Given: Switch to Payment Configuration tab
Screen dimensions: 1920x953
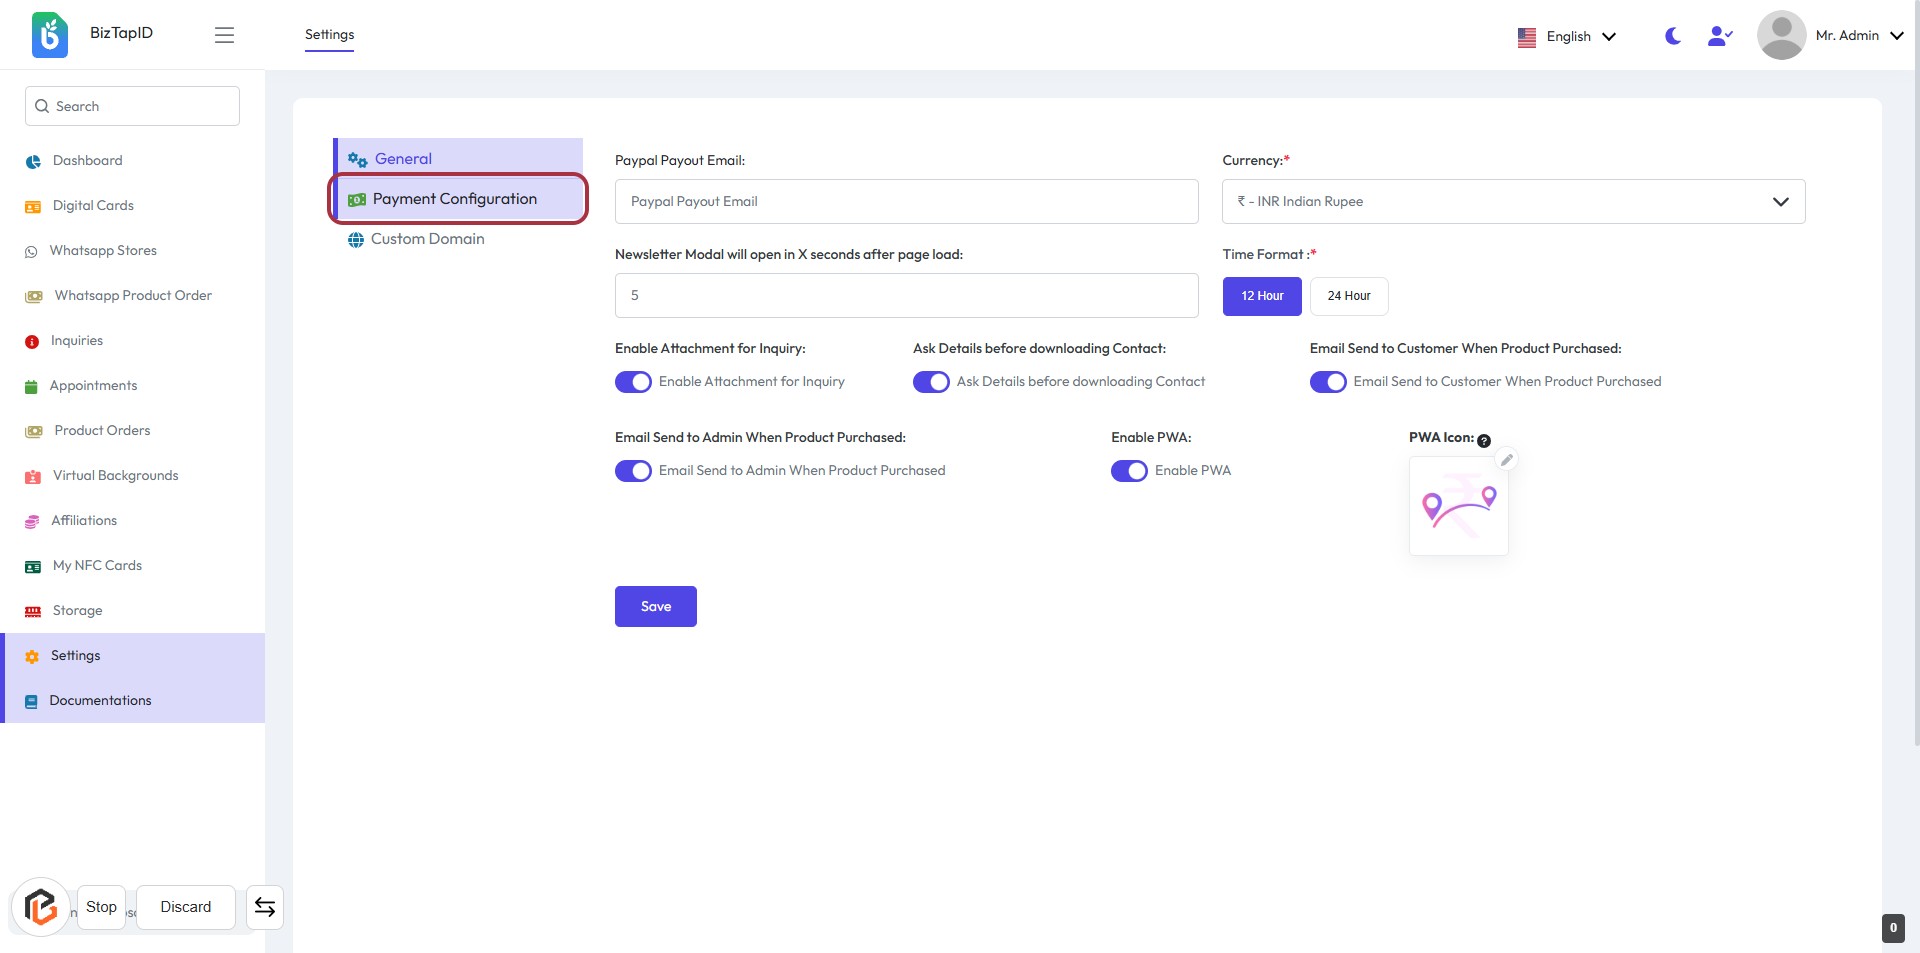Looking at the screenshot, I should [455, 199].
